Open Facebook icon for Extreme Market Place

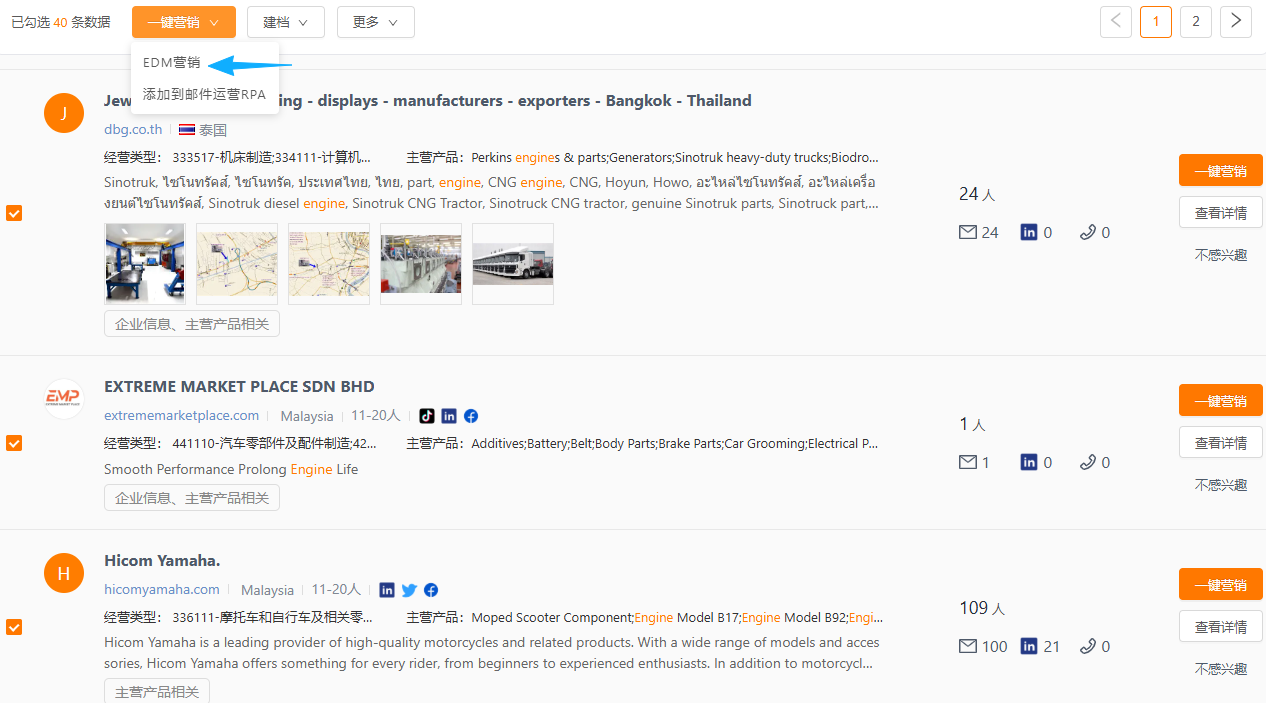471,416
